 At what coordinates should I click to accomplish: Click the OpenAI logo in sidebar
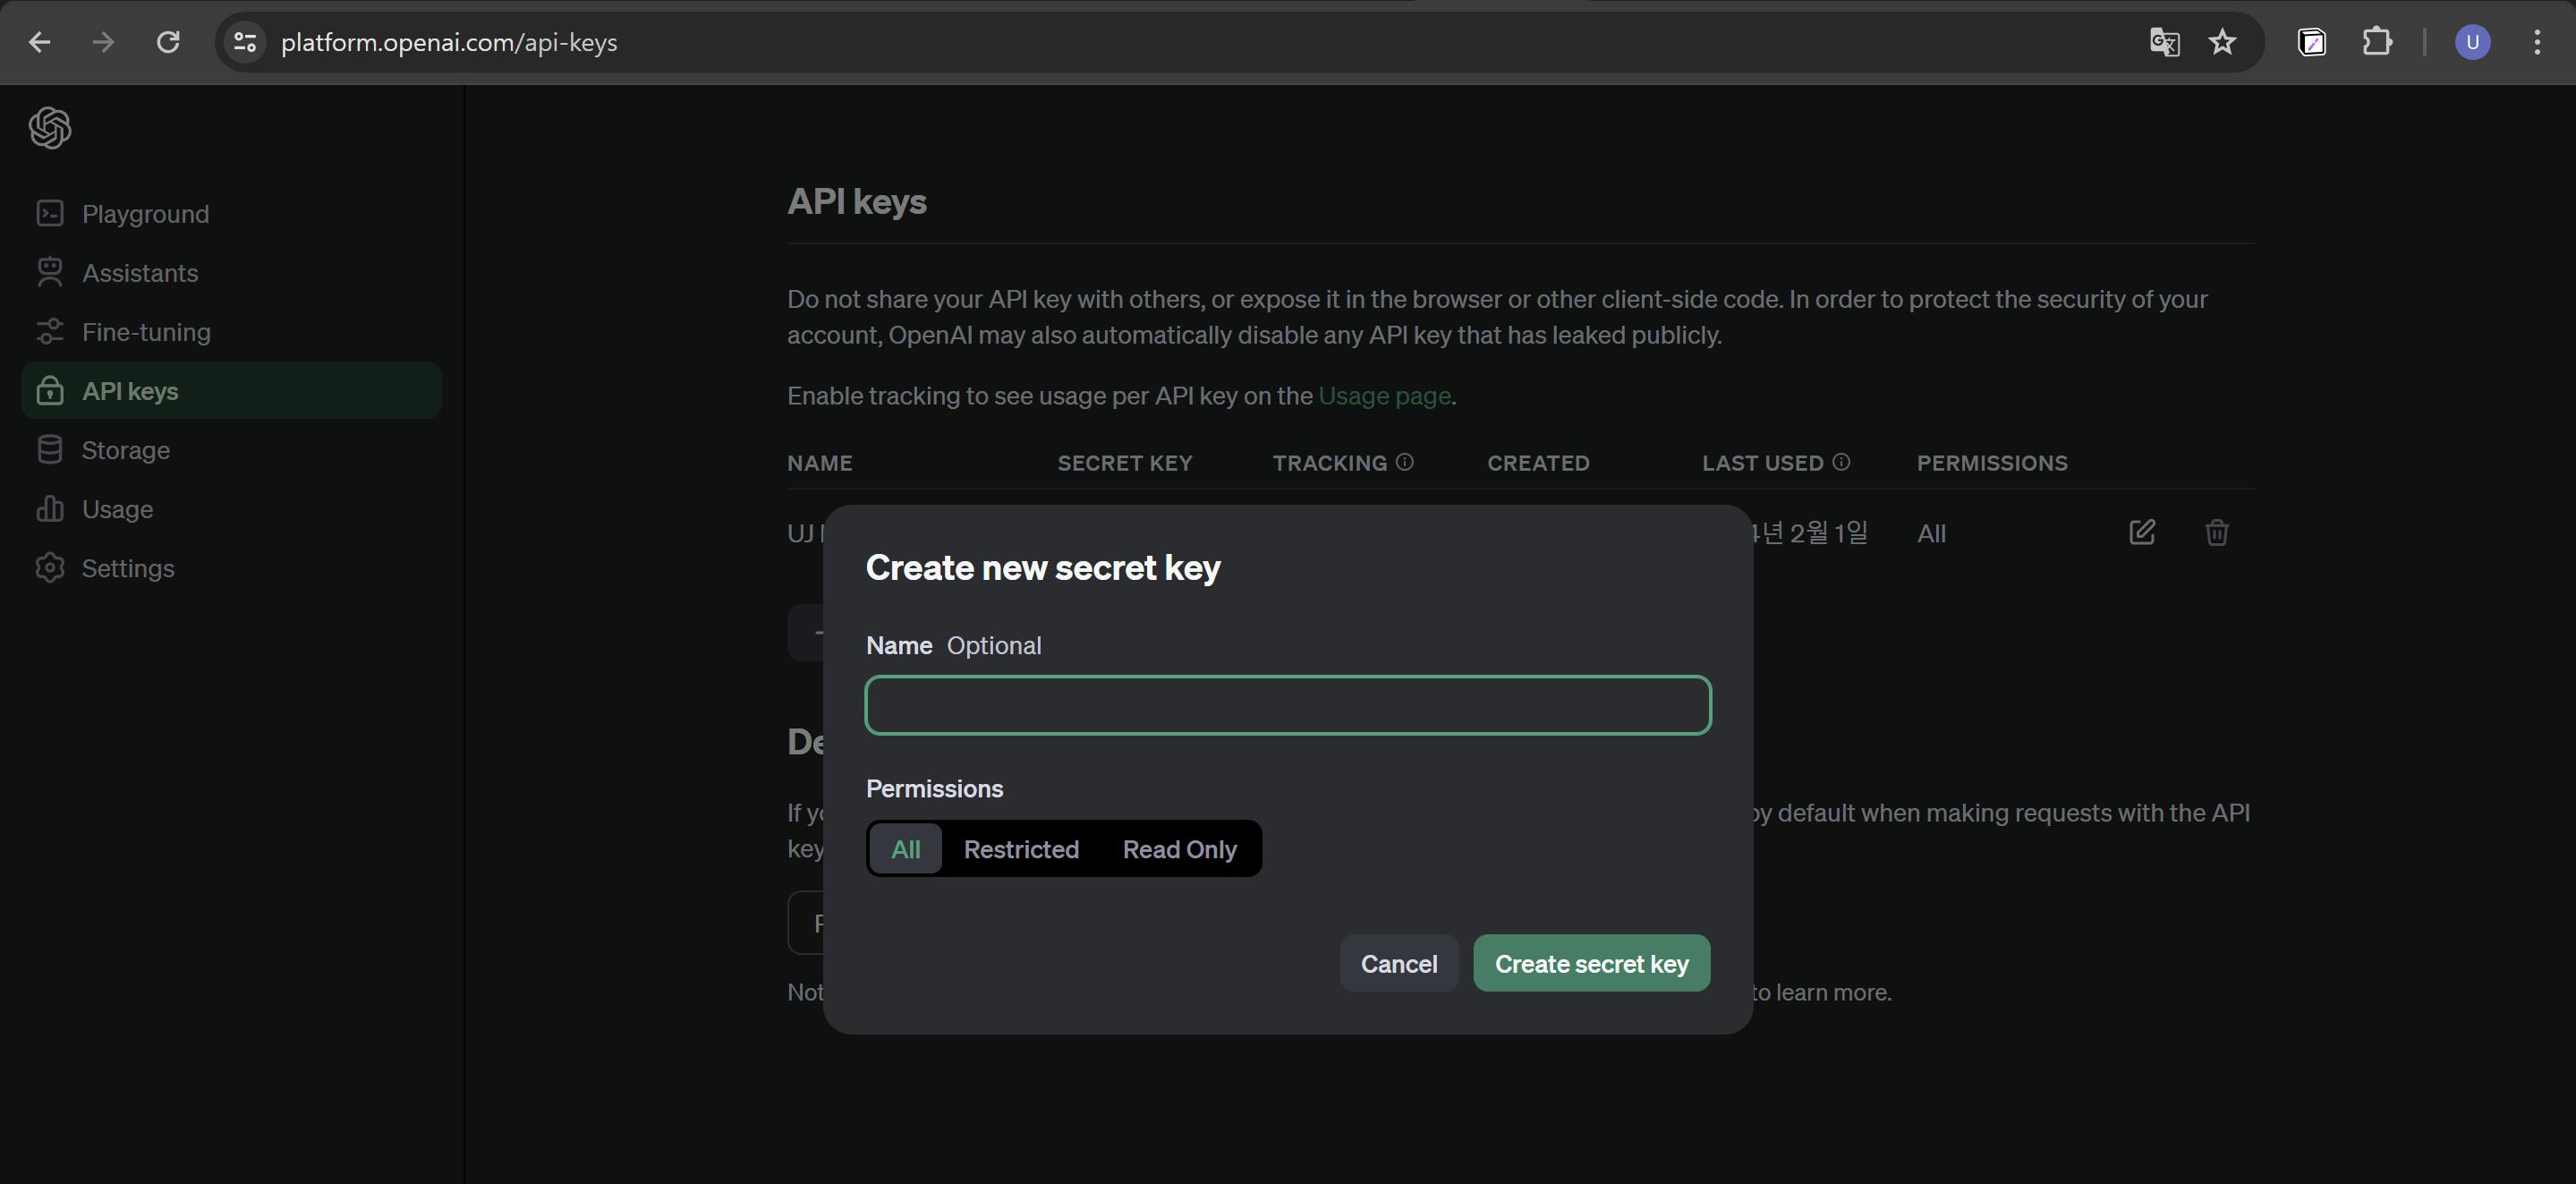click(x=50, y=128)
